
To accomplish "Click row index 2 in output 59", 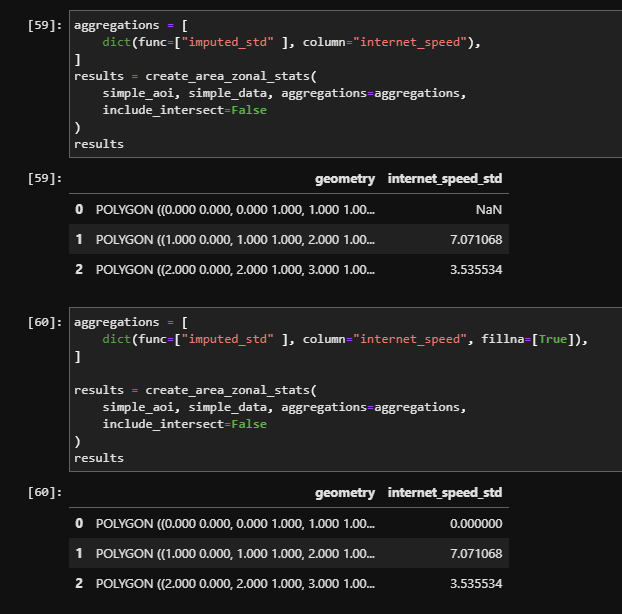I will [x=79, y=270].
